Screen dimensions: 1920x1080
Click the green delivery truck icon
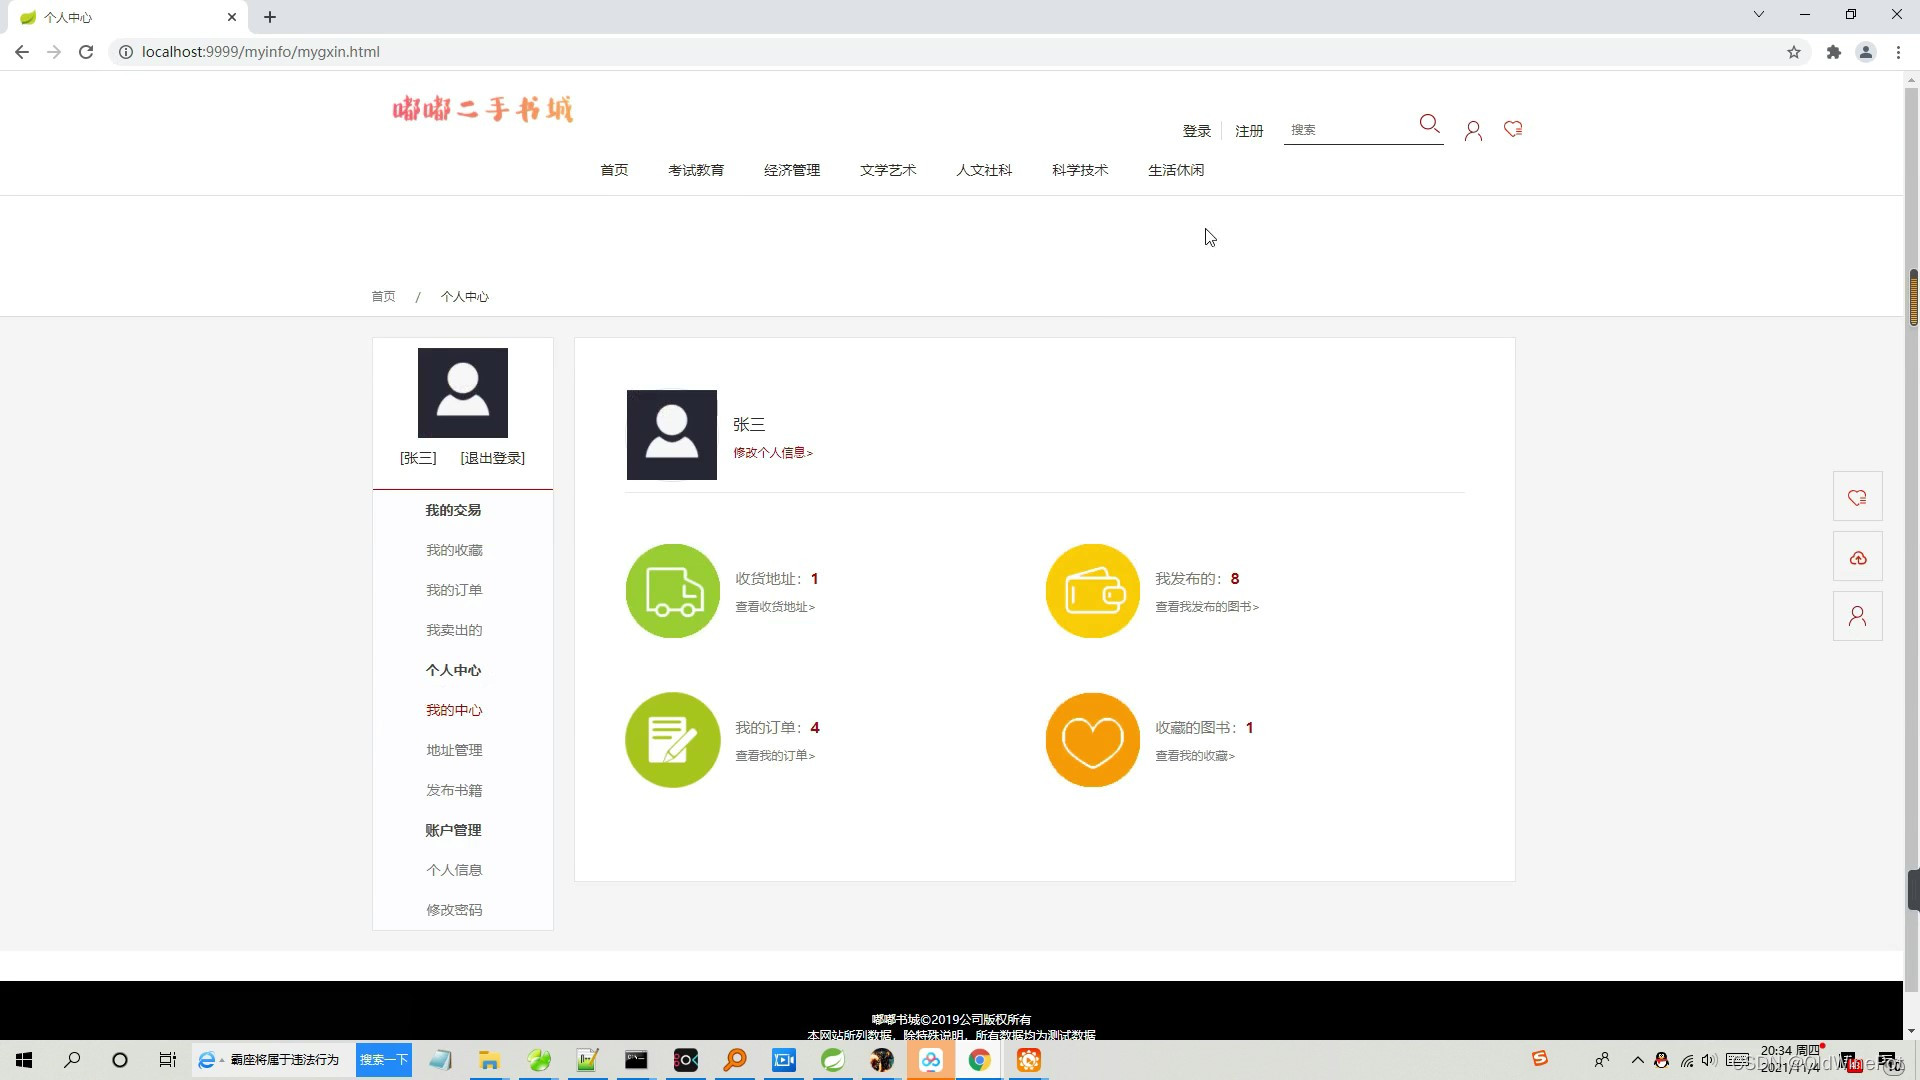click(673, 591)
